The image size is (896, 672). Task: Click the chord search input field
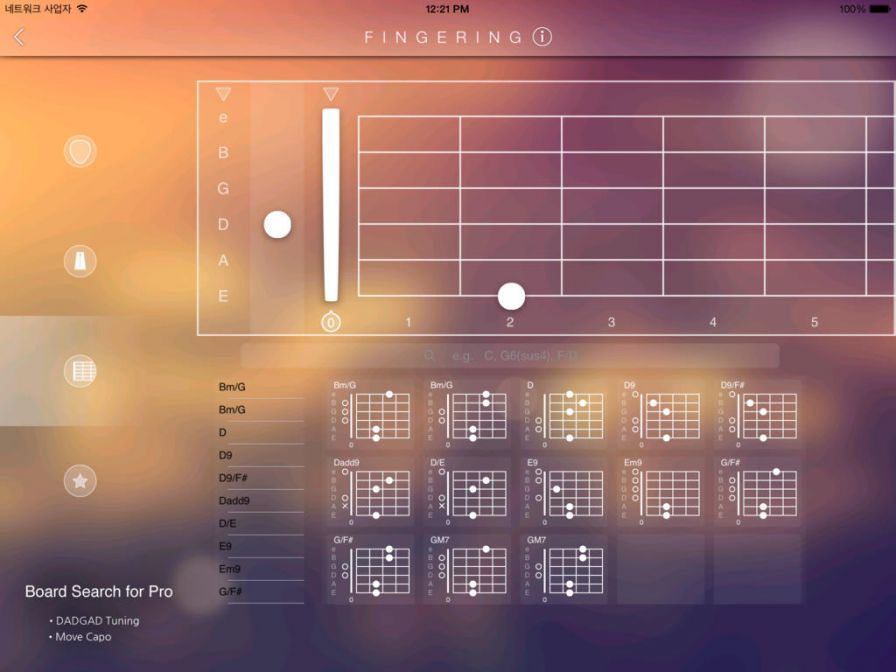pyautogui.click(x=510, y=356)
